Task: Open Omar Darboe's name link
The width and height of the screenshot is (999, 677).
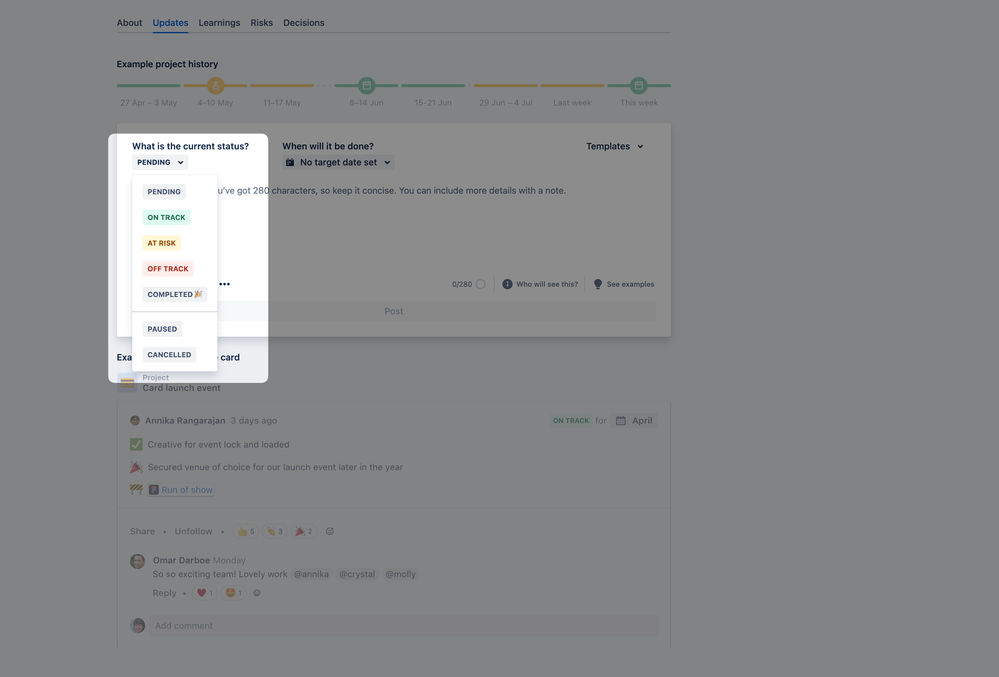Action: coord(181,560)
